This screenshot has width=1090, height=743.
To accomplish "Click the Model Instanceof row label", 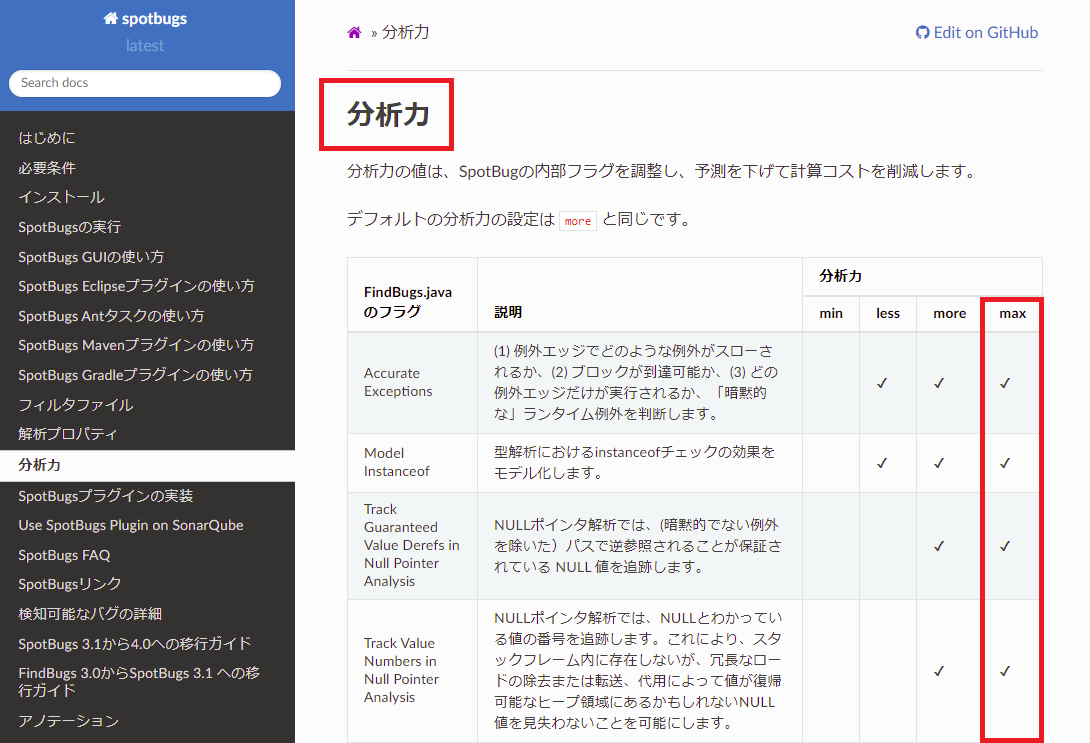I will coord(396,462).
